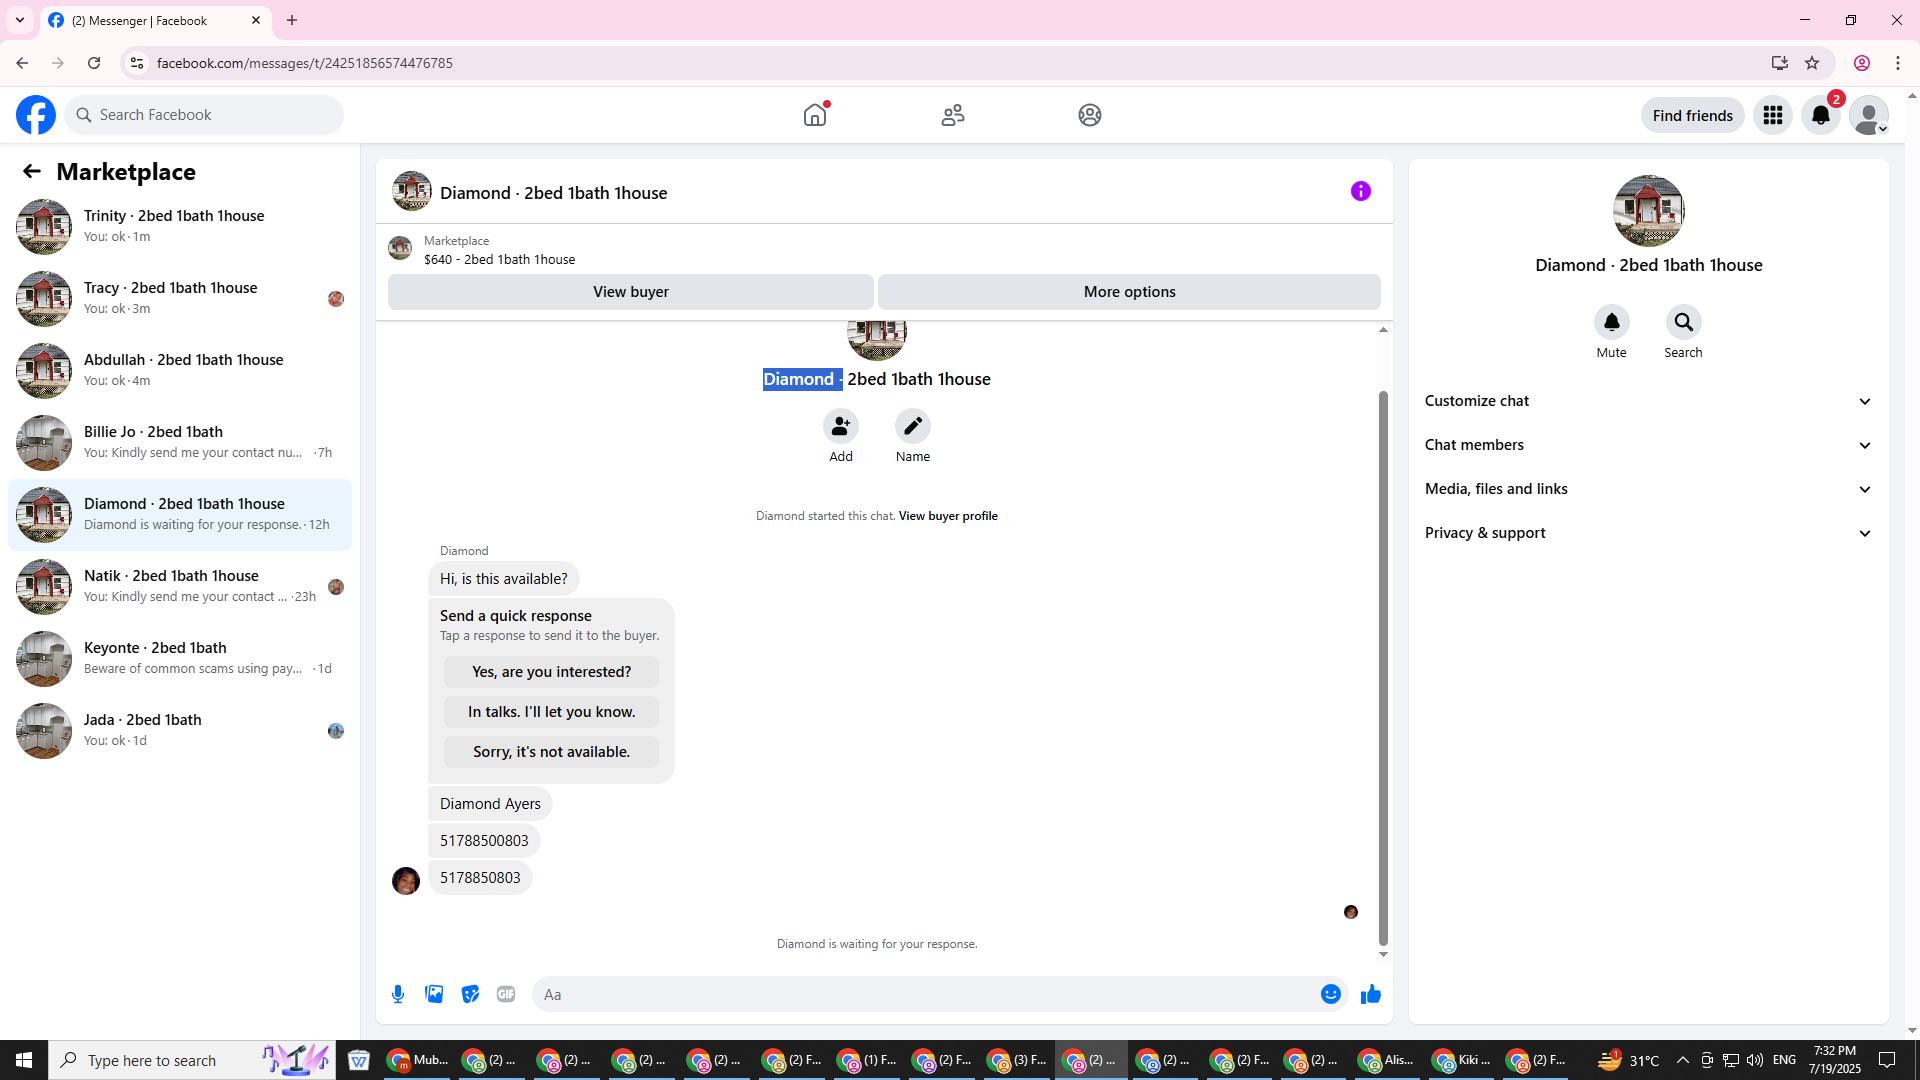
Task: Open the GIF picker
Action: [x=506, y=994]
